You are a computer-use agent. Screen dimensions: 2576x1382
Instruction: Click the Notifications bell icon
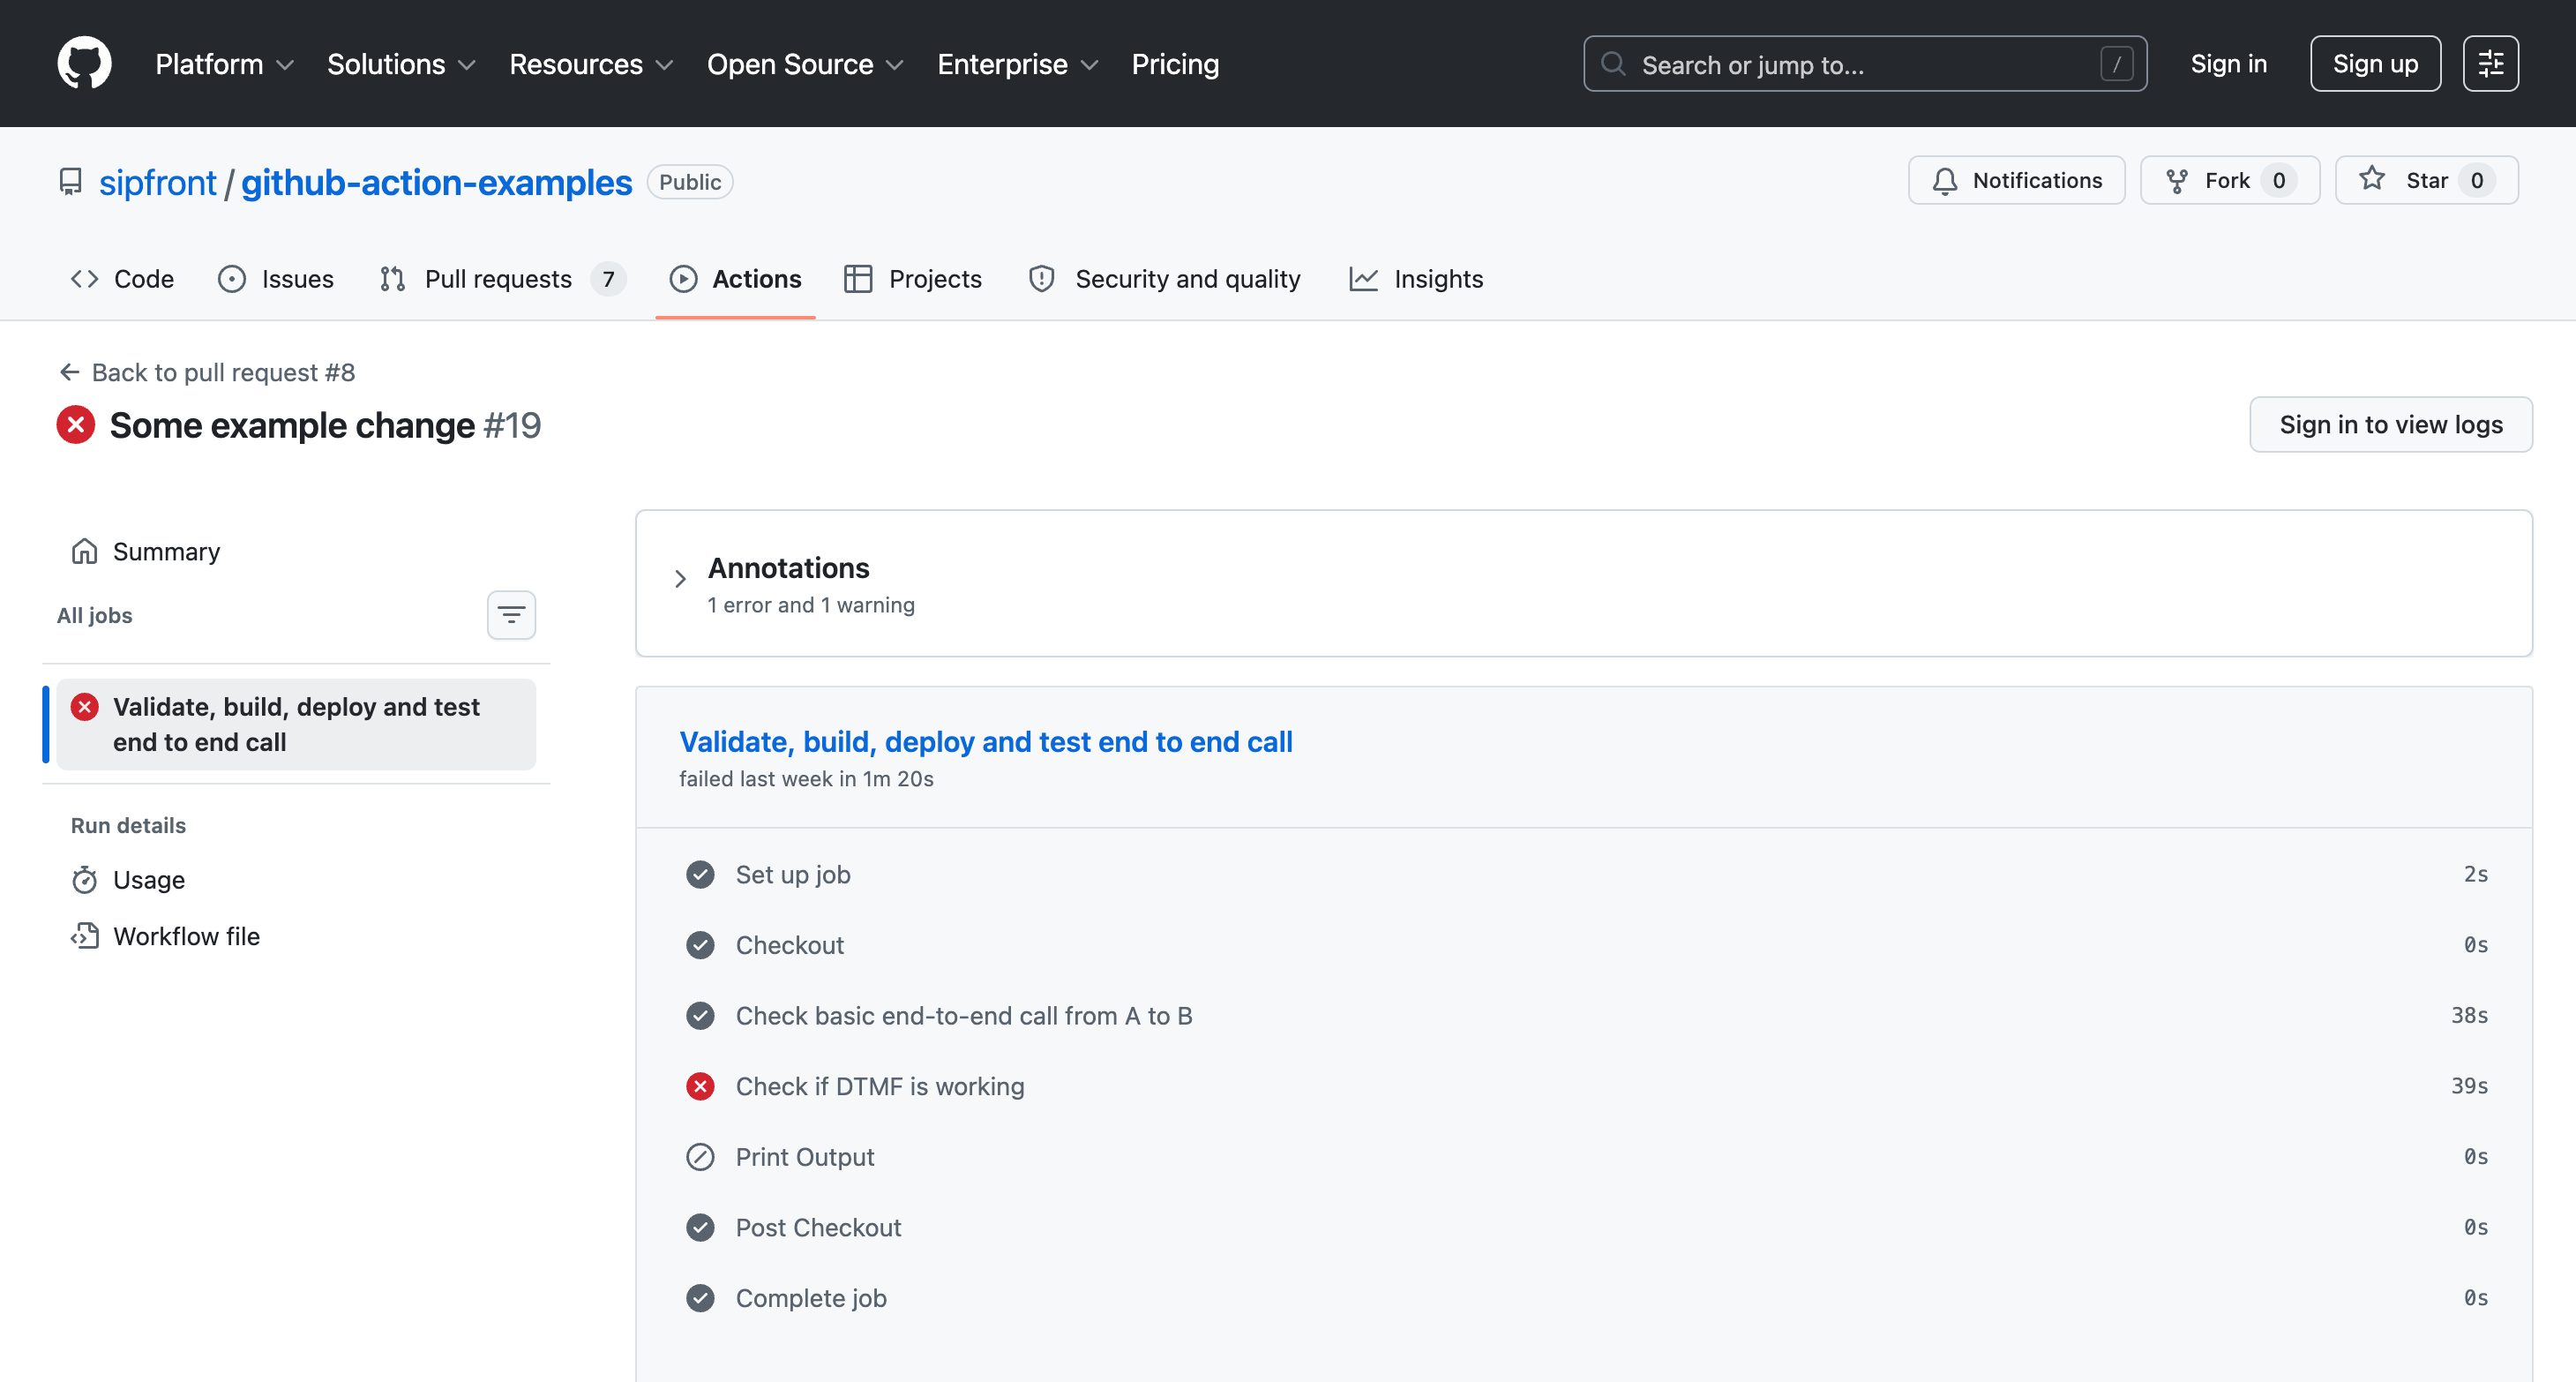coord(1944,181)
